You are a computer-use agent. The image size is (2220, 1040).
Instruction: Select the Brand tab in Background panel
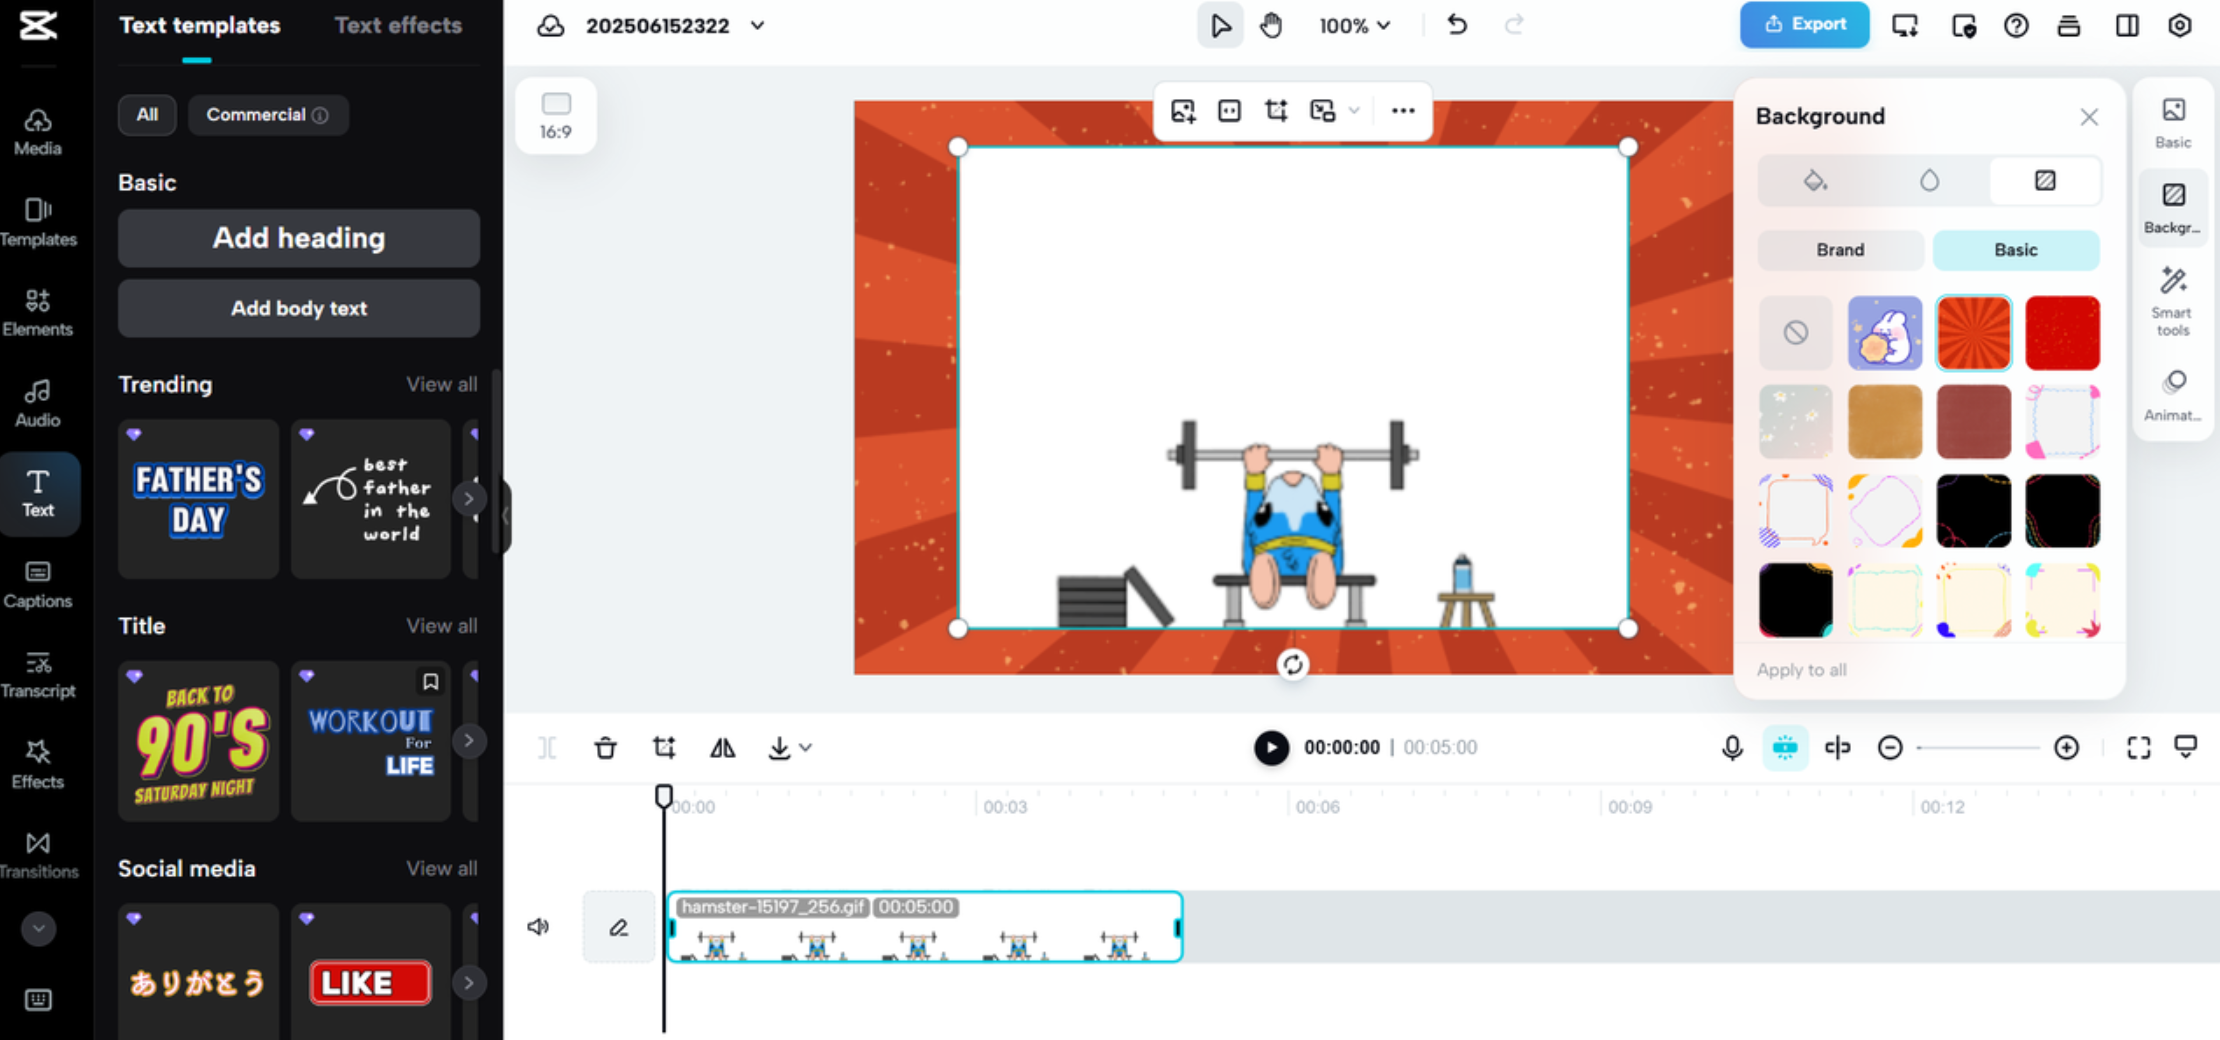tap(1840, 250)
